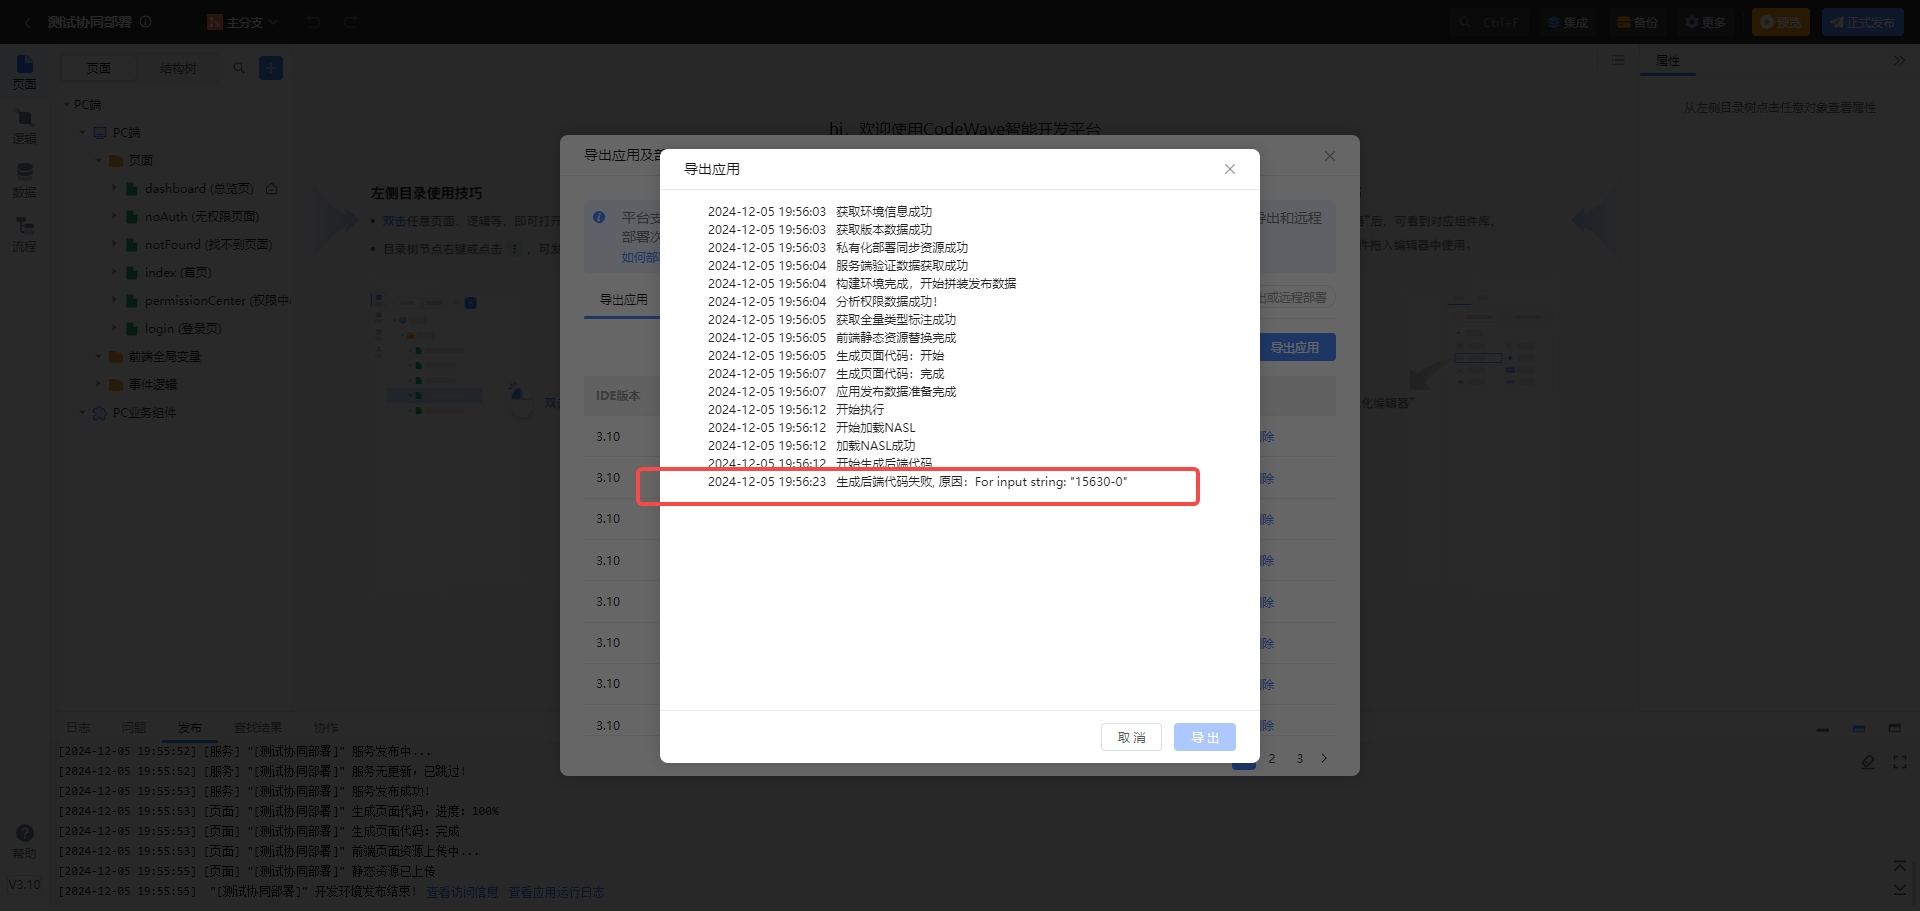Jump to the top of log
1920x911 pixels.
point(1899,866)
